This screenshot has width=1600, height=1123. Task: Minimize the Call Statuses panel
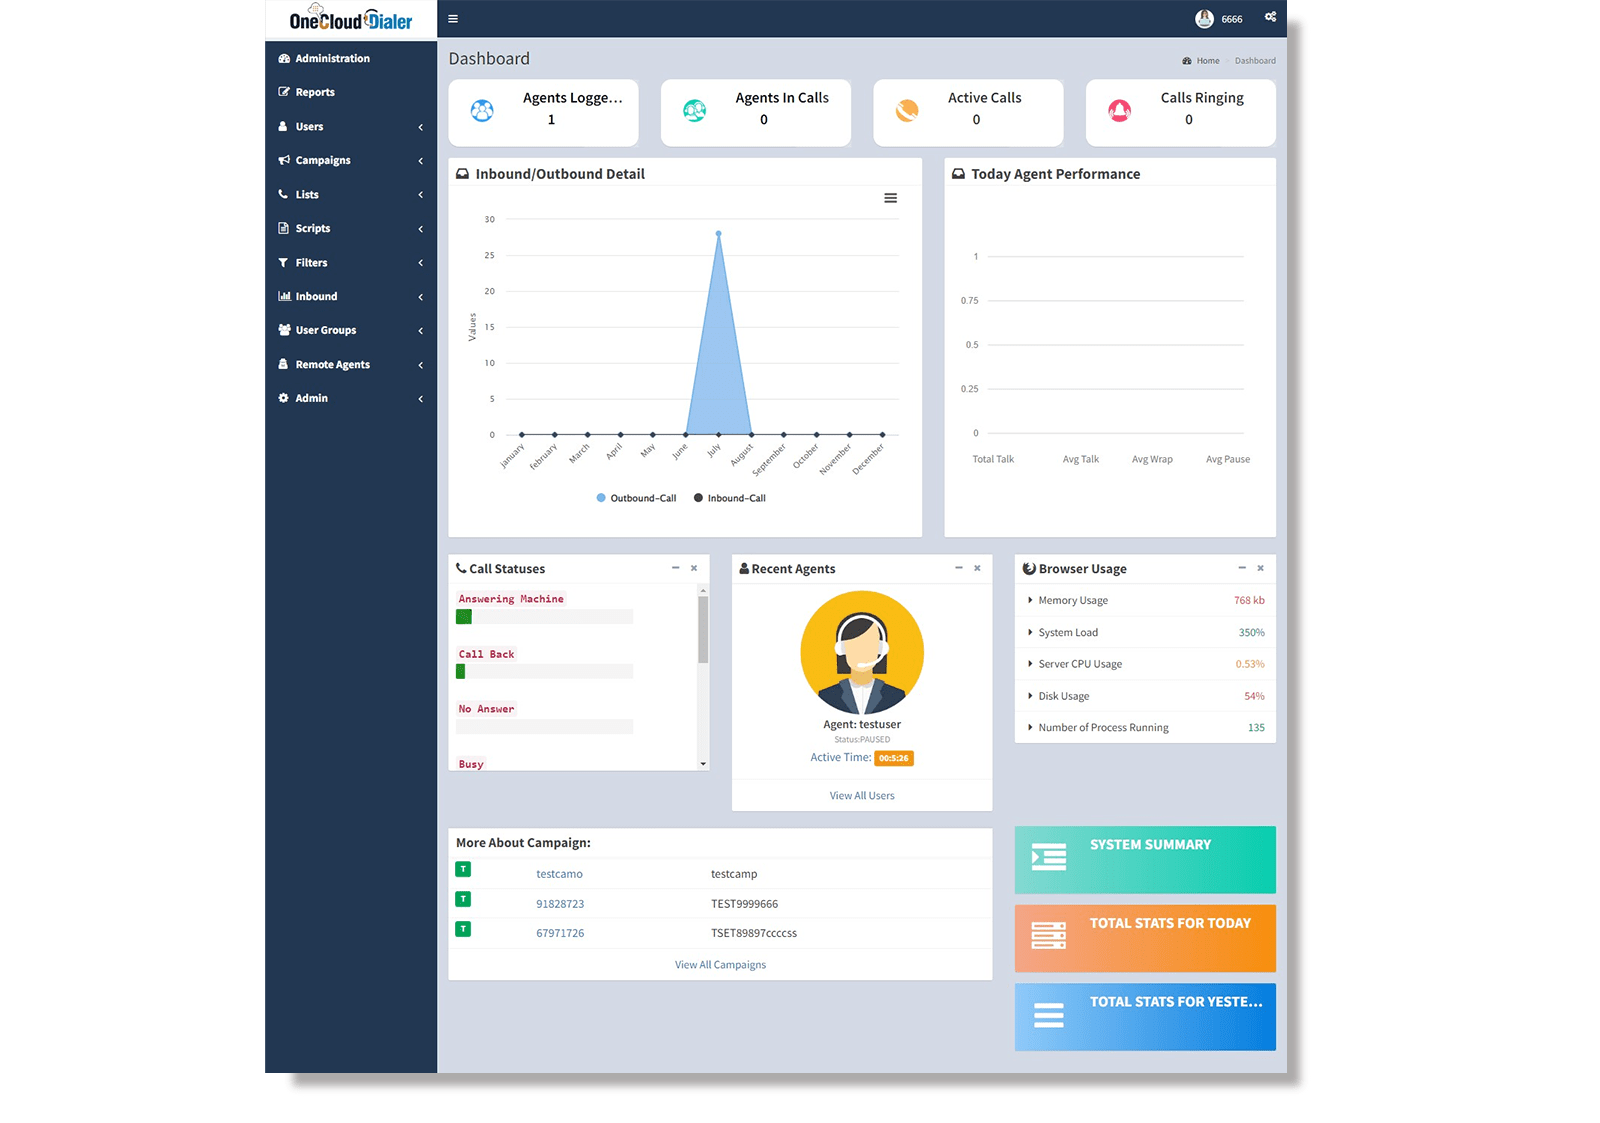[675, 568]
